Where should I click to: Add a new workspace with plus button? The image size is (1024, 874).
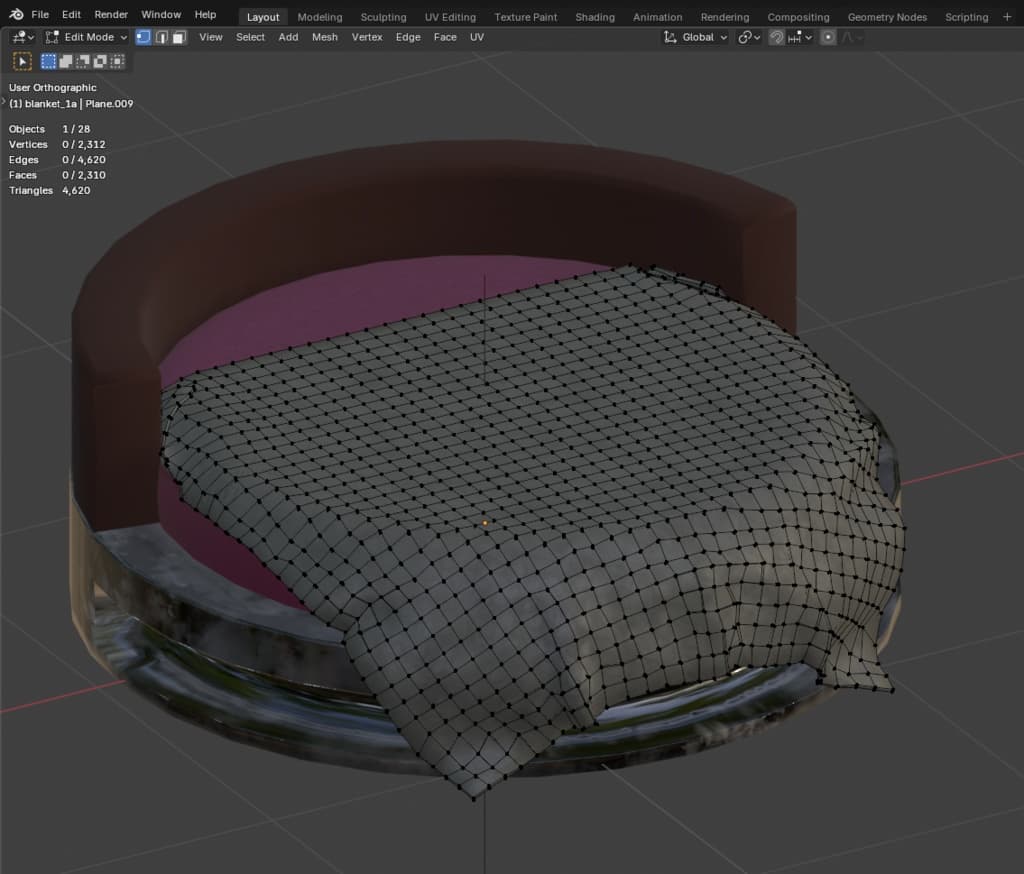tap(1007, 16)
